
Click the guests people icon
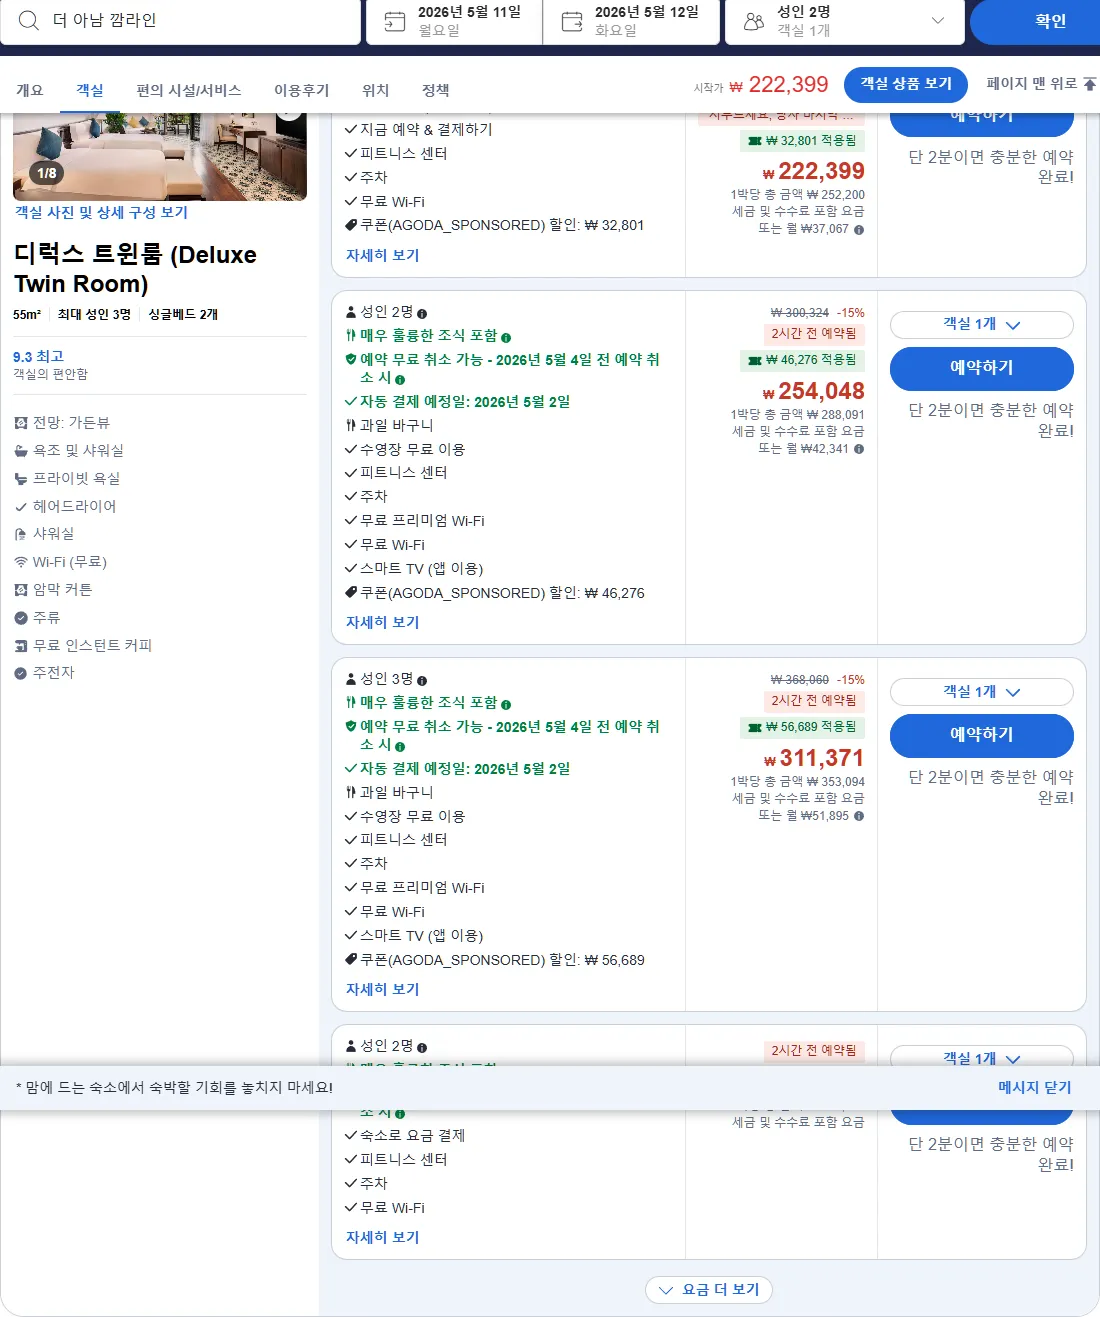tap(754, 21)
